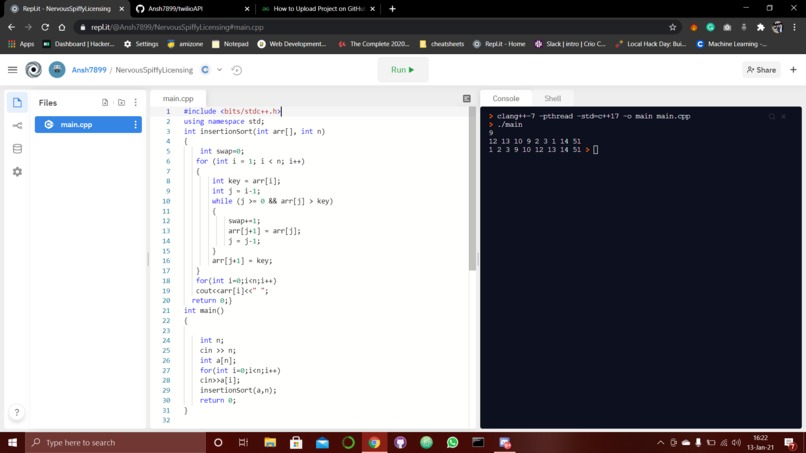Click the Repl.it logo icon
Image resolution: width=806 pixels, height=453 pixels.
(33, 69)
